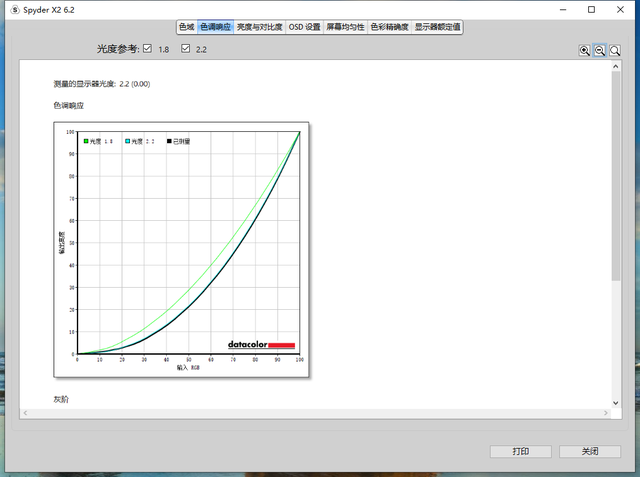Click the green gamma 1.8 legend swatch
Screen dimensions: 640x477
tap(86, 141)
